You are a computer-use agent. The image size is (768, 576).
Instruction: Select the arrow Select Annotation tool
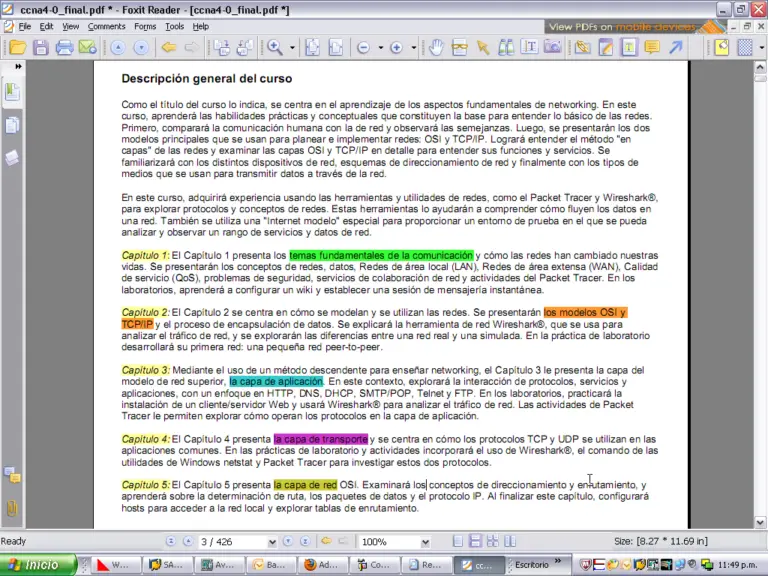(x=483, y=48)
